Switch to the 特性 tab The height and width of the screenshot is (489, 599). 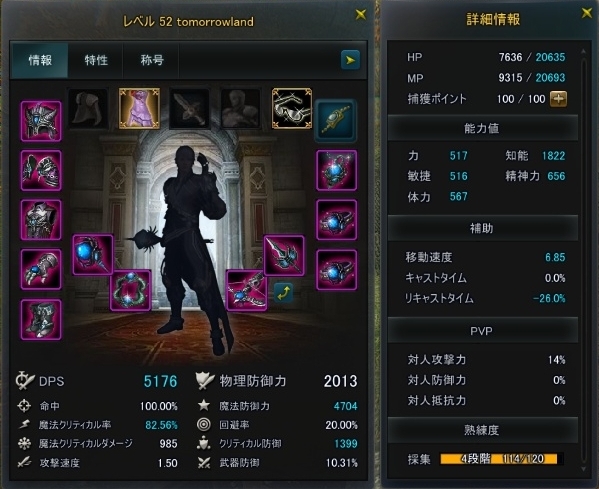96,60
